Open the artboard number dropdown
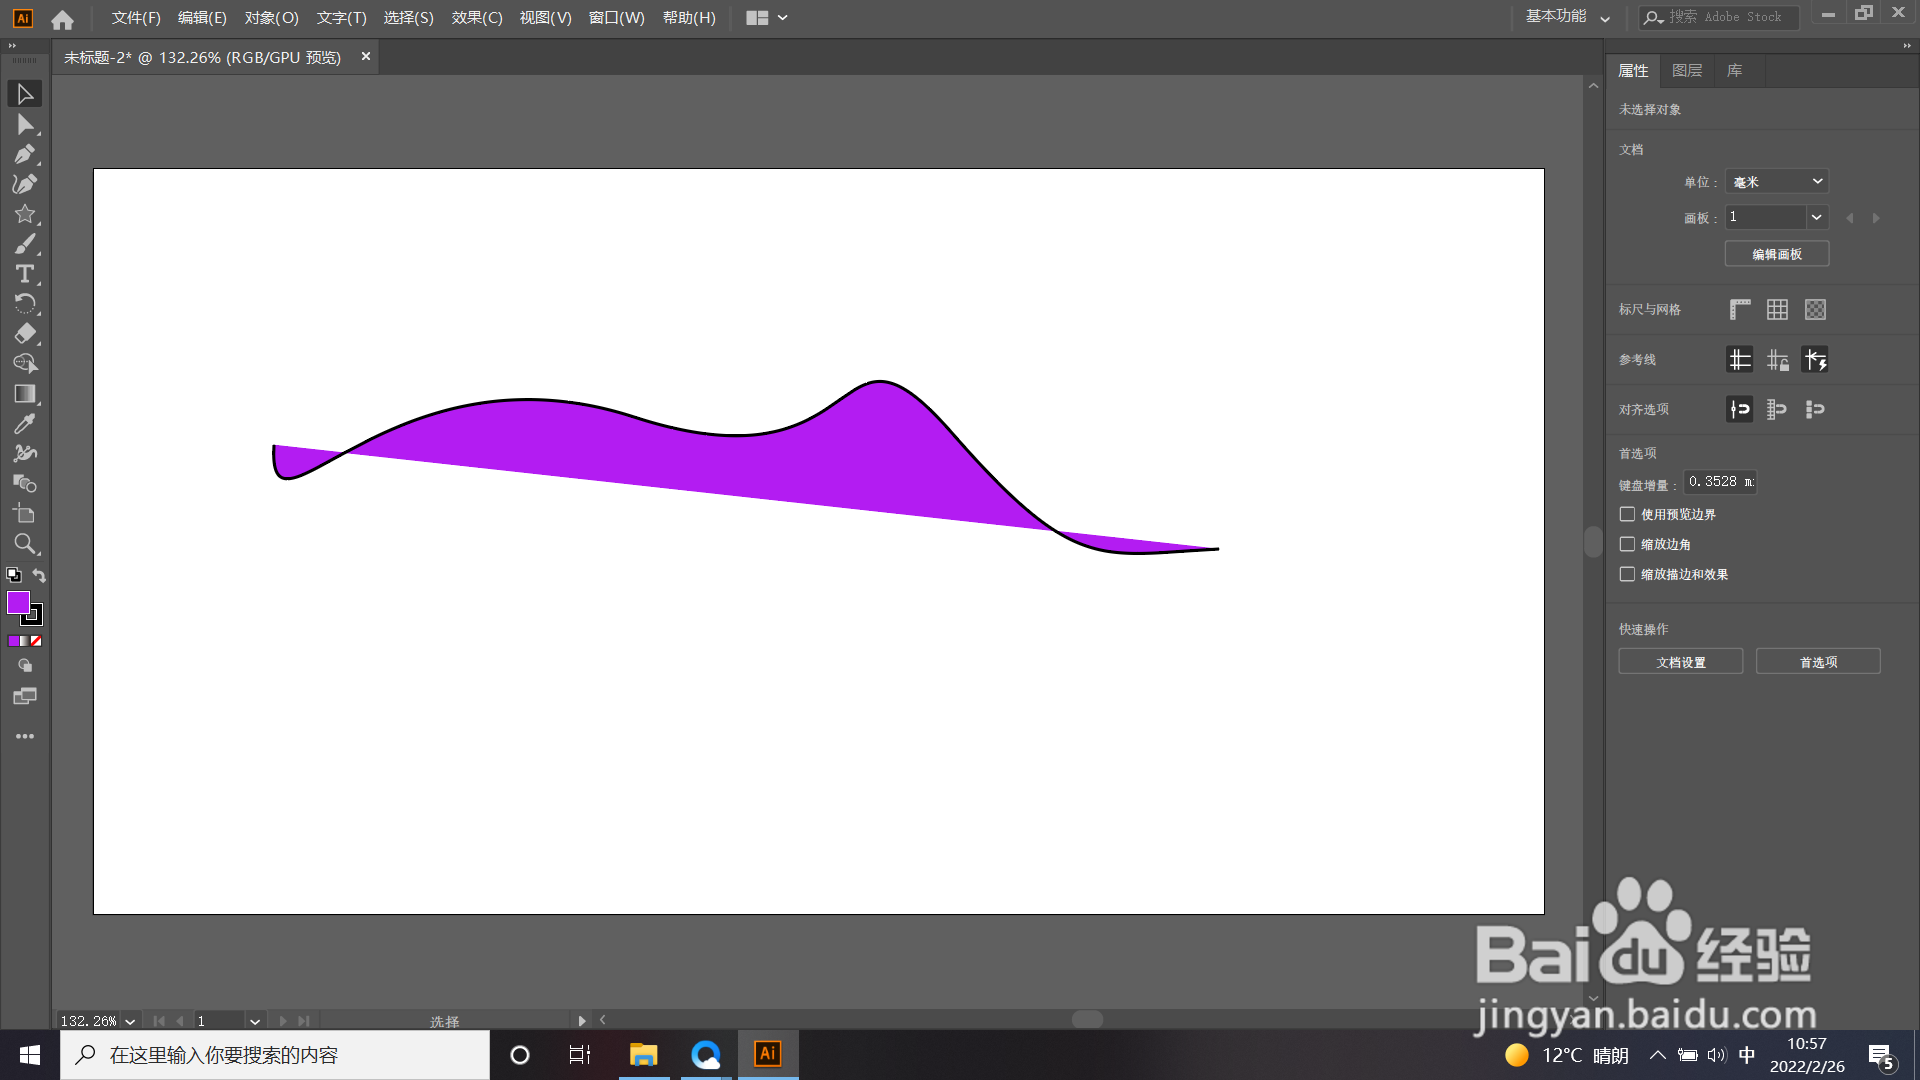 coord(1816,217)
